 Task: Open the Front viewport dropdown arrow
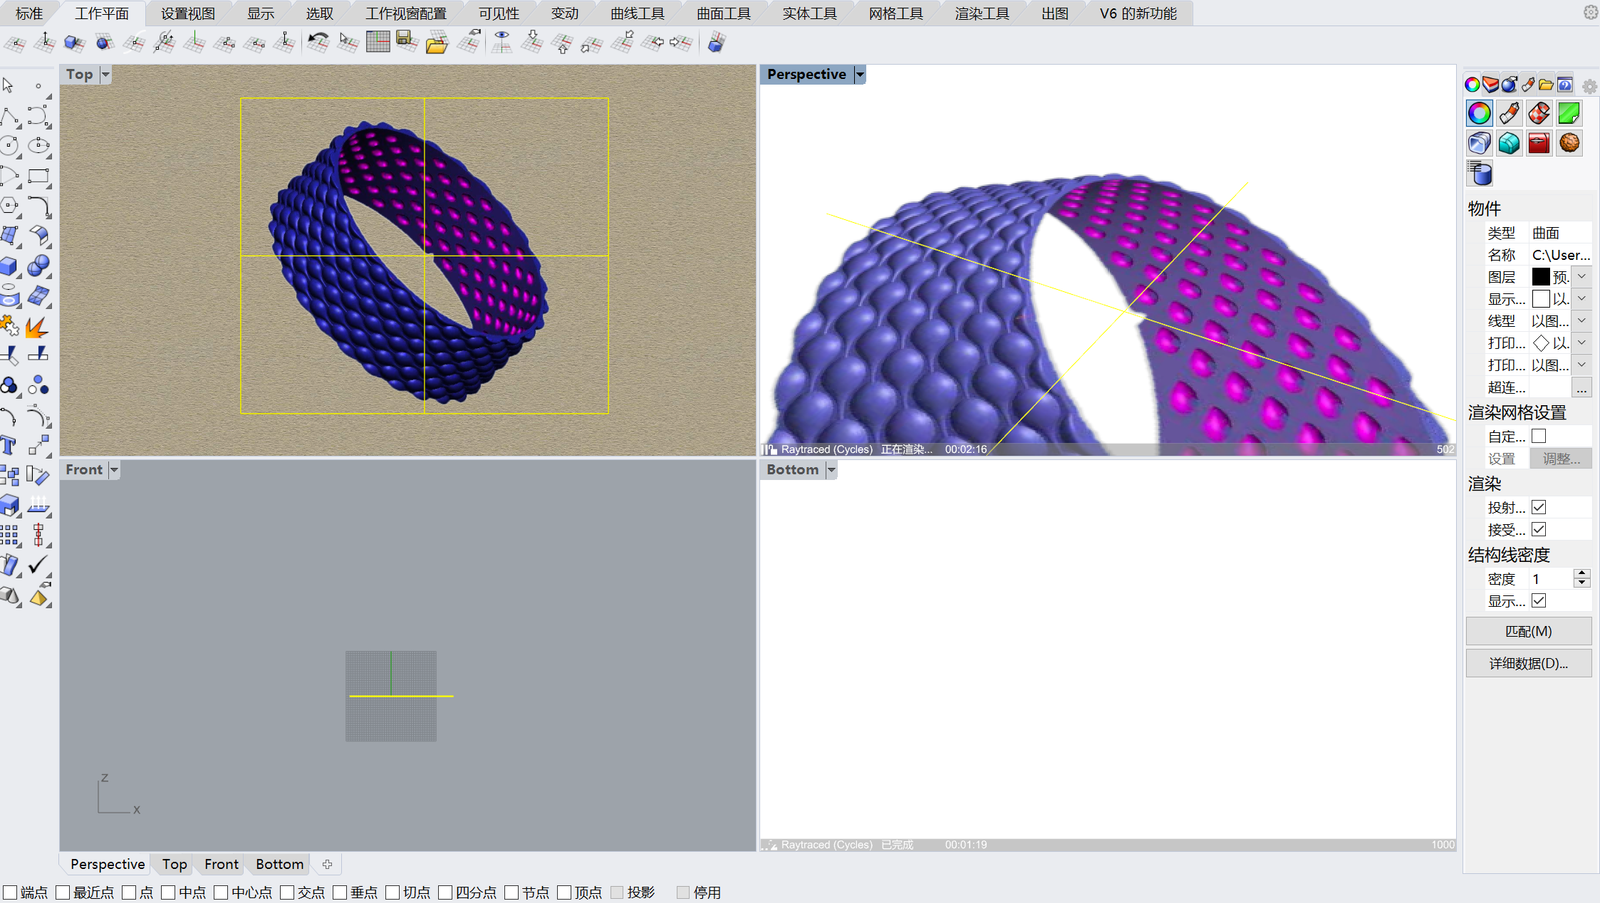pos(114,469)
